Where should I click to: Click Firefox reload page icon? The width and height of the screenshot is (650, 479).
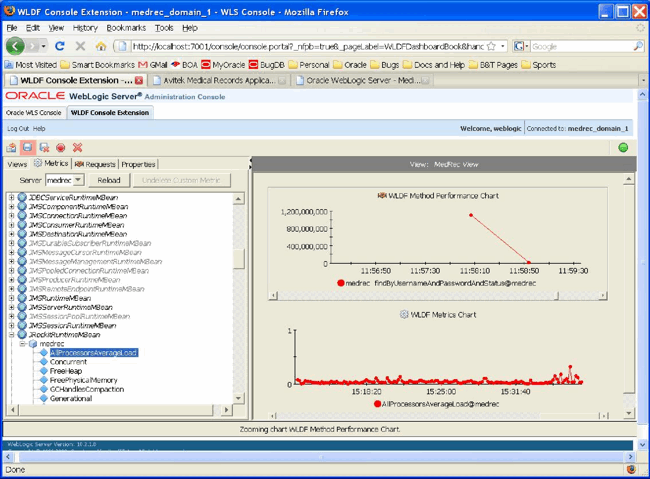(x=60, y=46)
